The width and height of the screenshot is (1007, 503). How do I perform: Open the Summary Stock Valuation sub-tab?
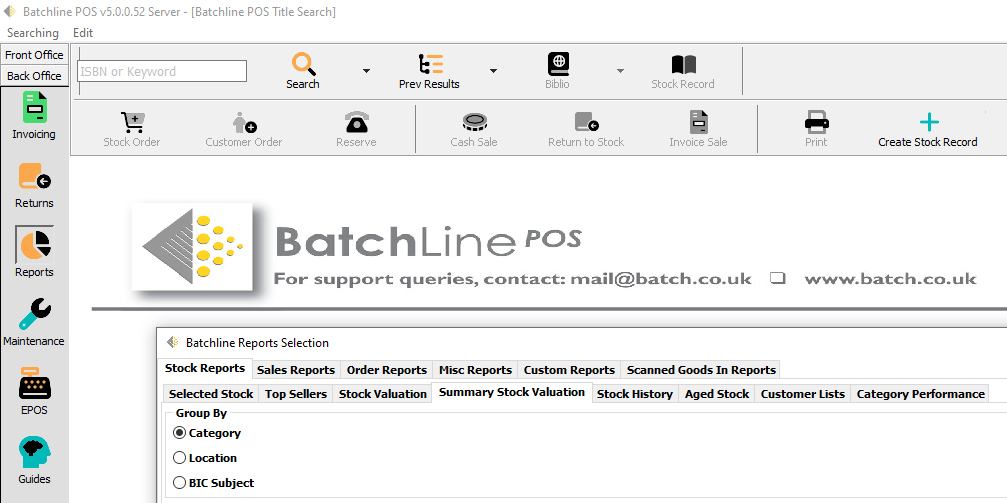coord(512,392)
